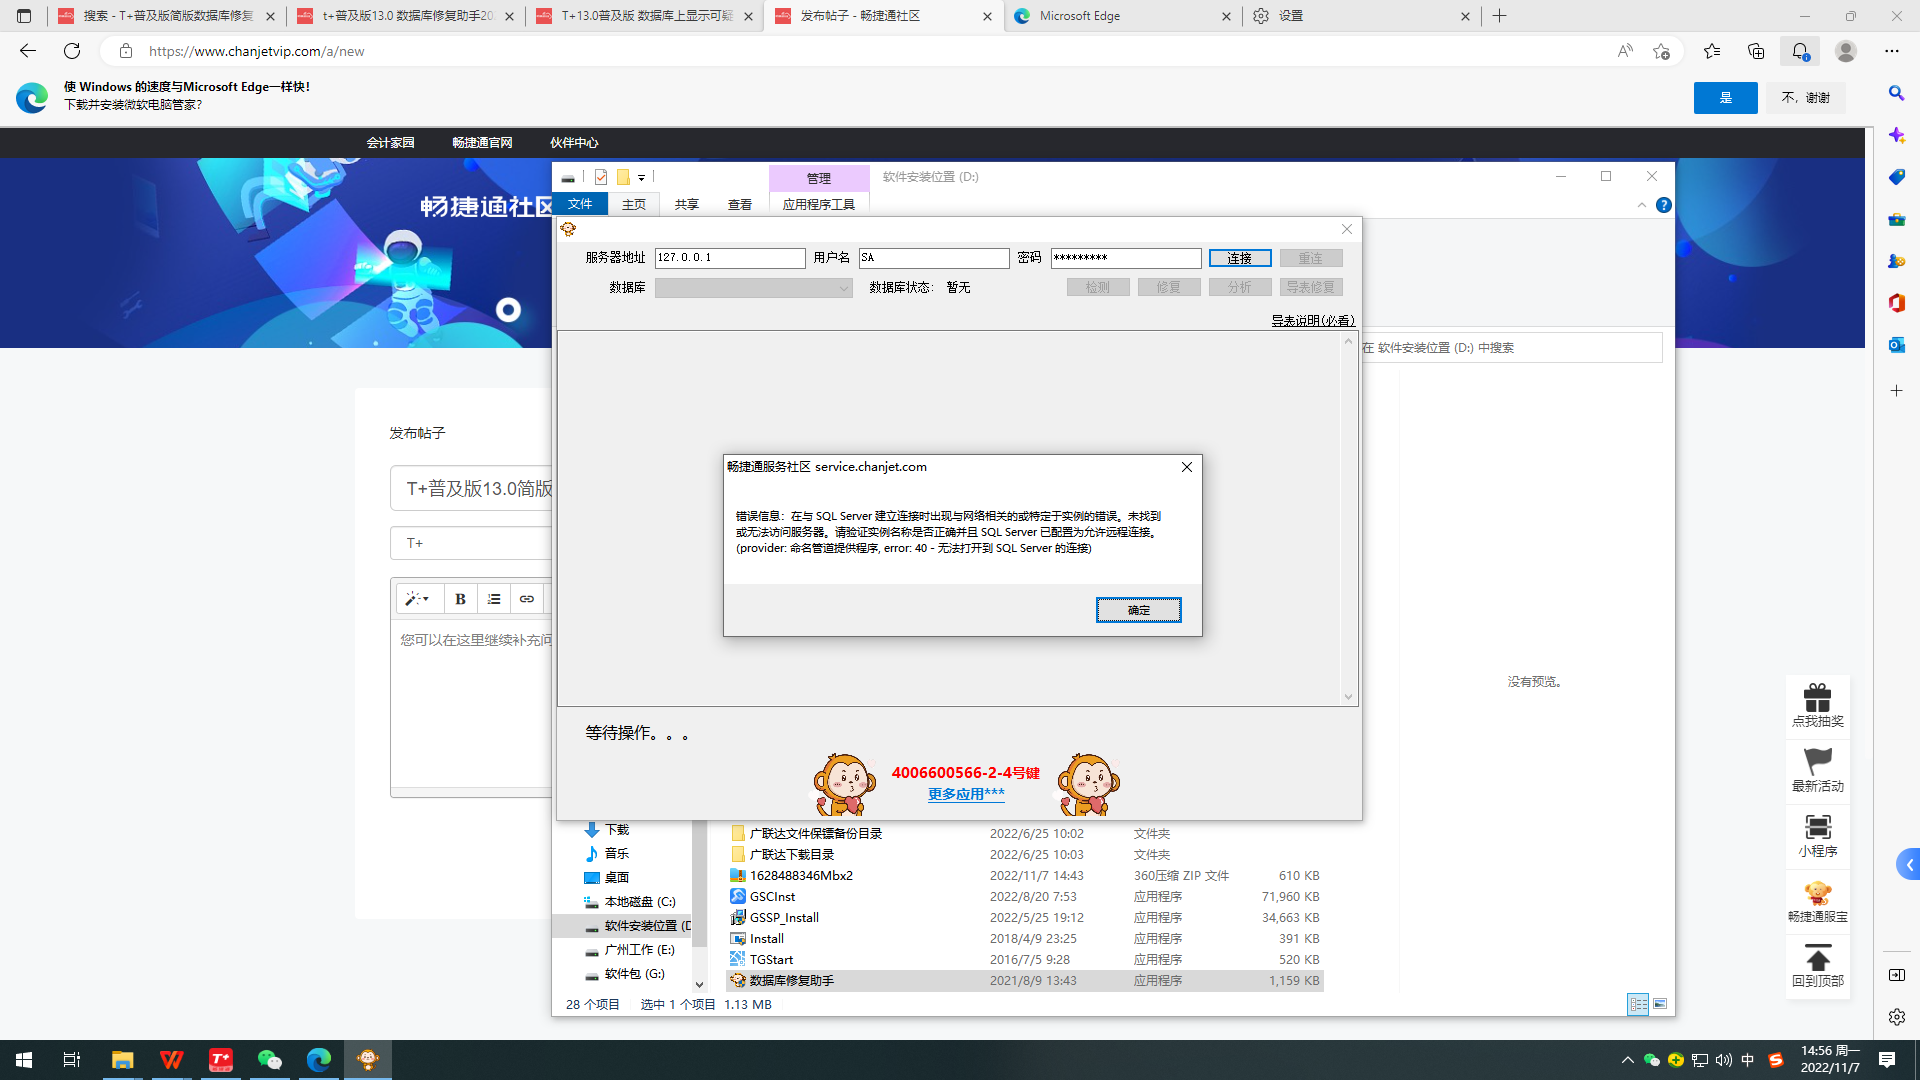The width and height of the screenshot is (1920, 1080).
Task: Focus the 服务器地址 input field
Action: [730, 258]
